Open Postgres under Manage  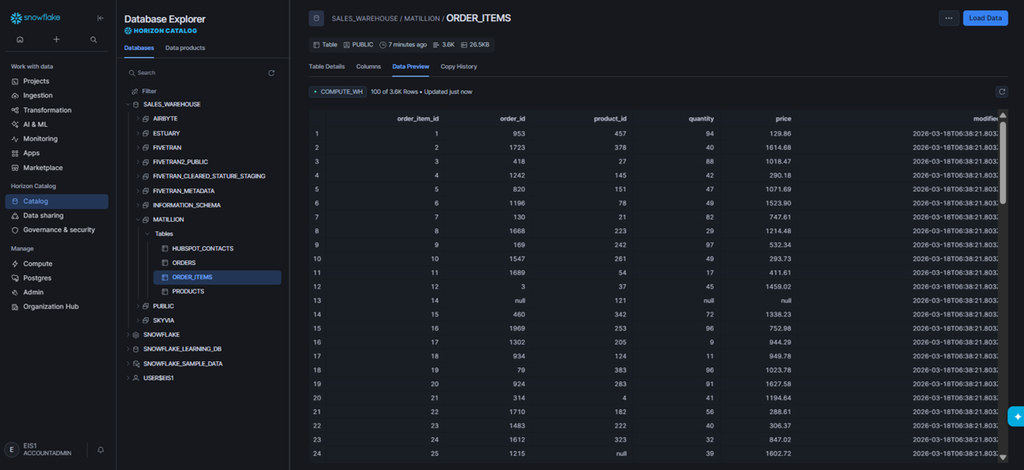[x=57, y=278]
